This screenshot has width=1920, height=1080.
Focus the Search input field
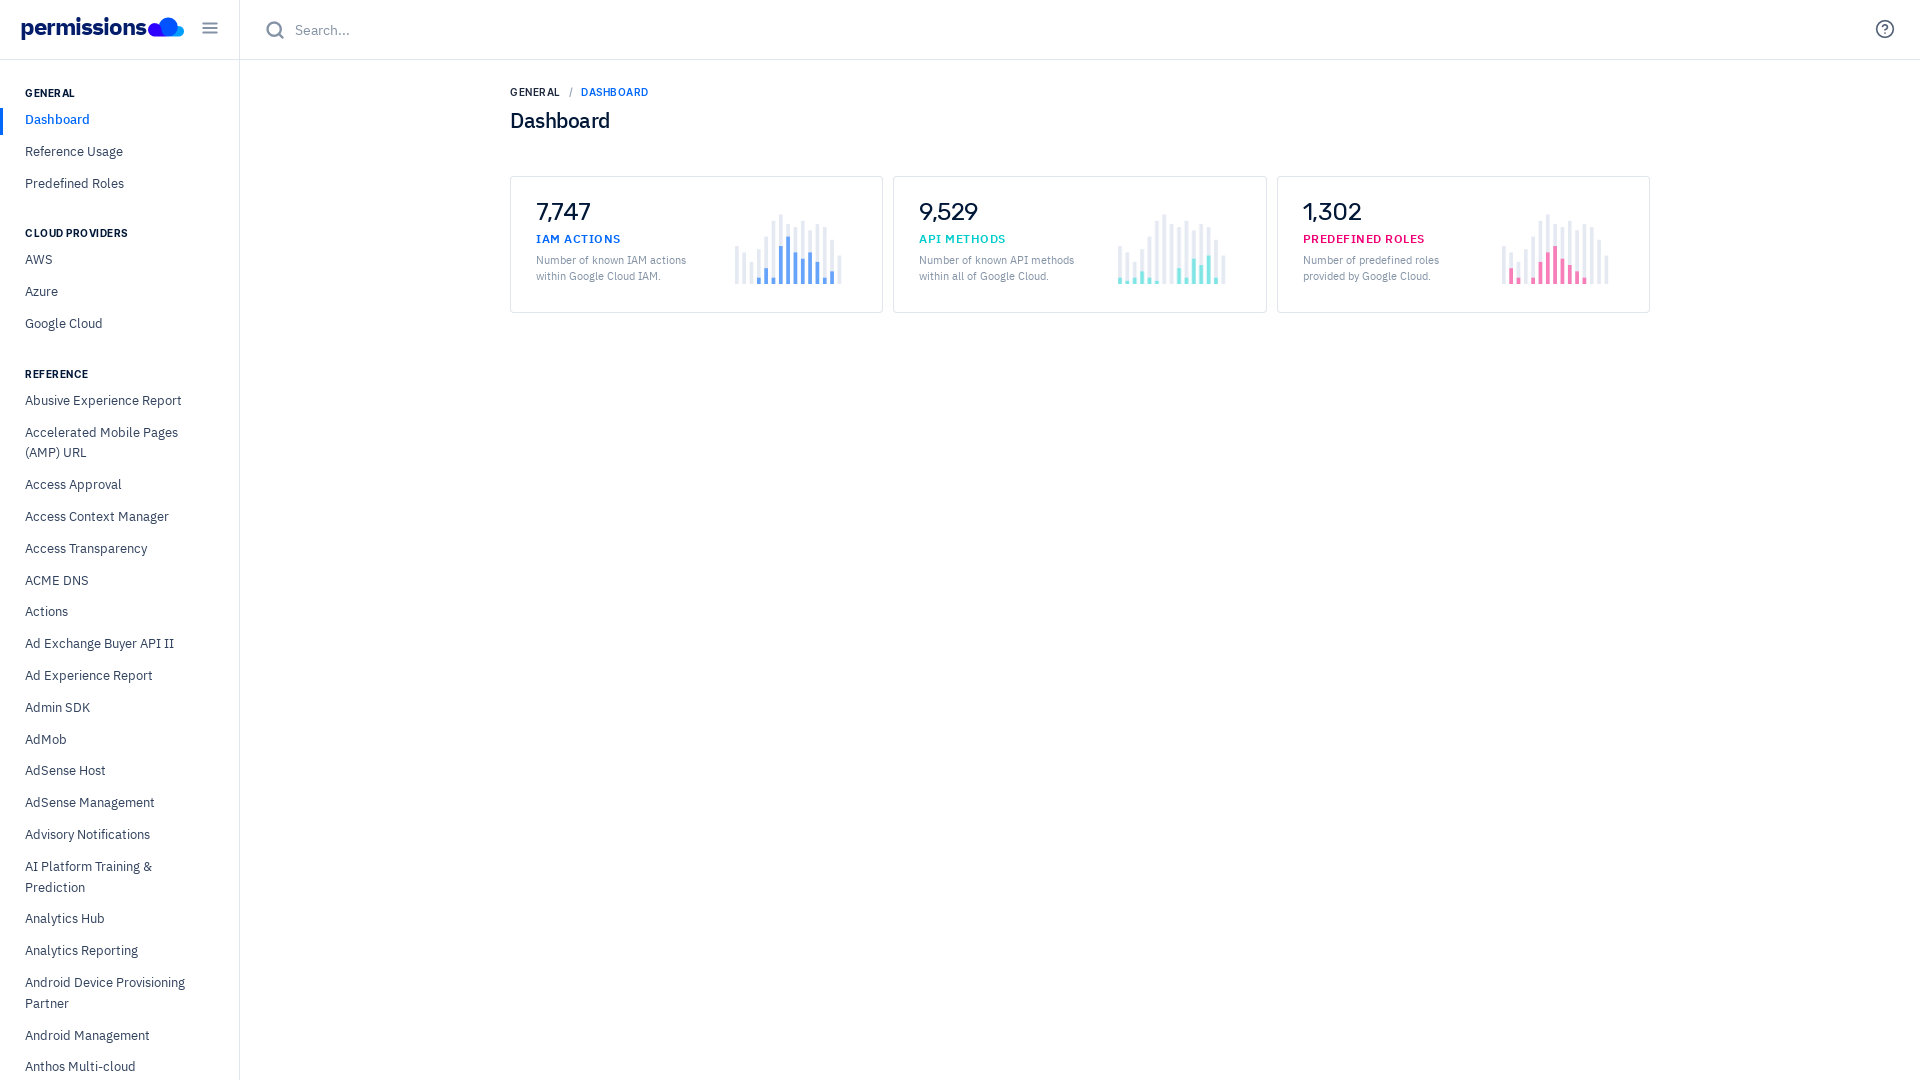[x=1070, y=30]
